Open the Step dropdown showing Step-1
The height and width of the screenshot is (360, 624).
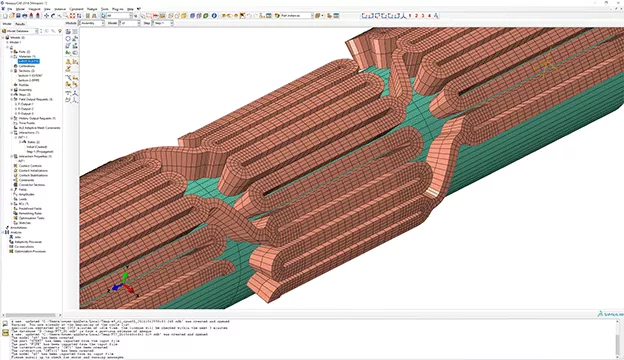(x=163, y=23)
